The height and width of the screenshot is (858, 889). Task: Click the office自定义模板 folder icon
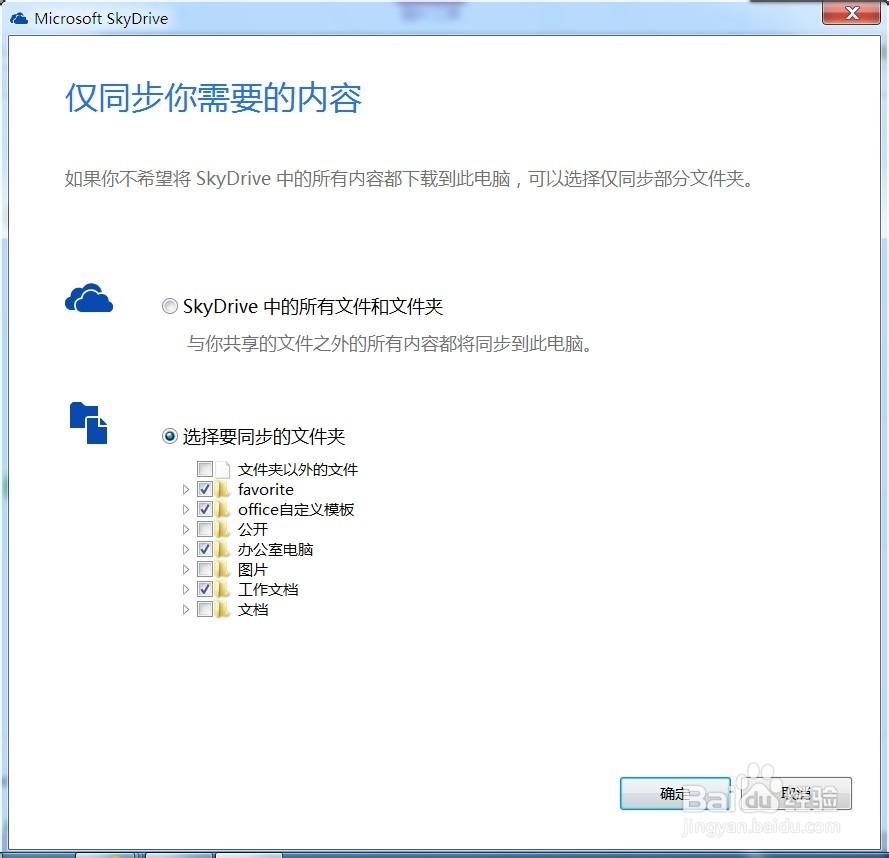(x=223, y=509)
